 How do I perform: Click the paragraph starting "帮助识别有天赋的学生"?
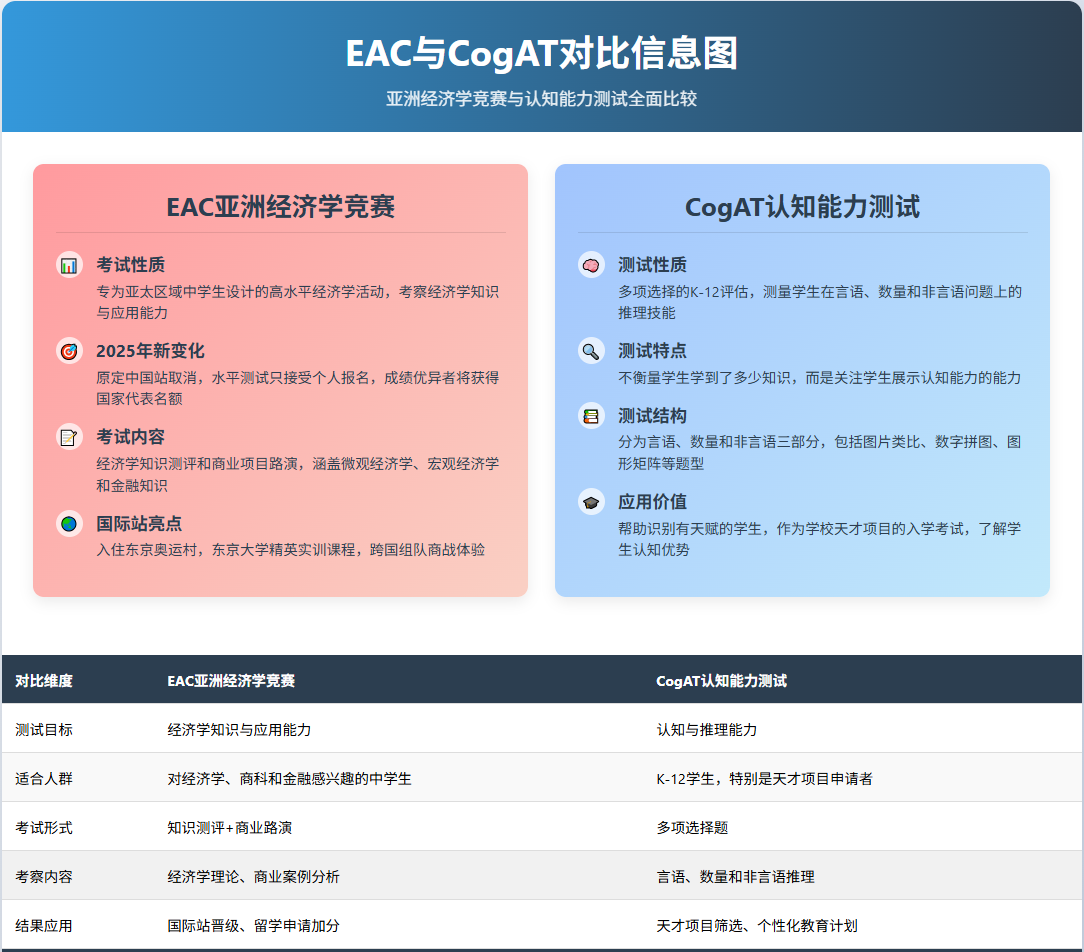click(x=819, y=539)
